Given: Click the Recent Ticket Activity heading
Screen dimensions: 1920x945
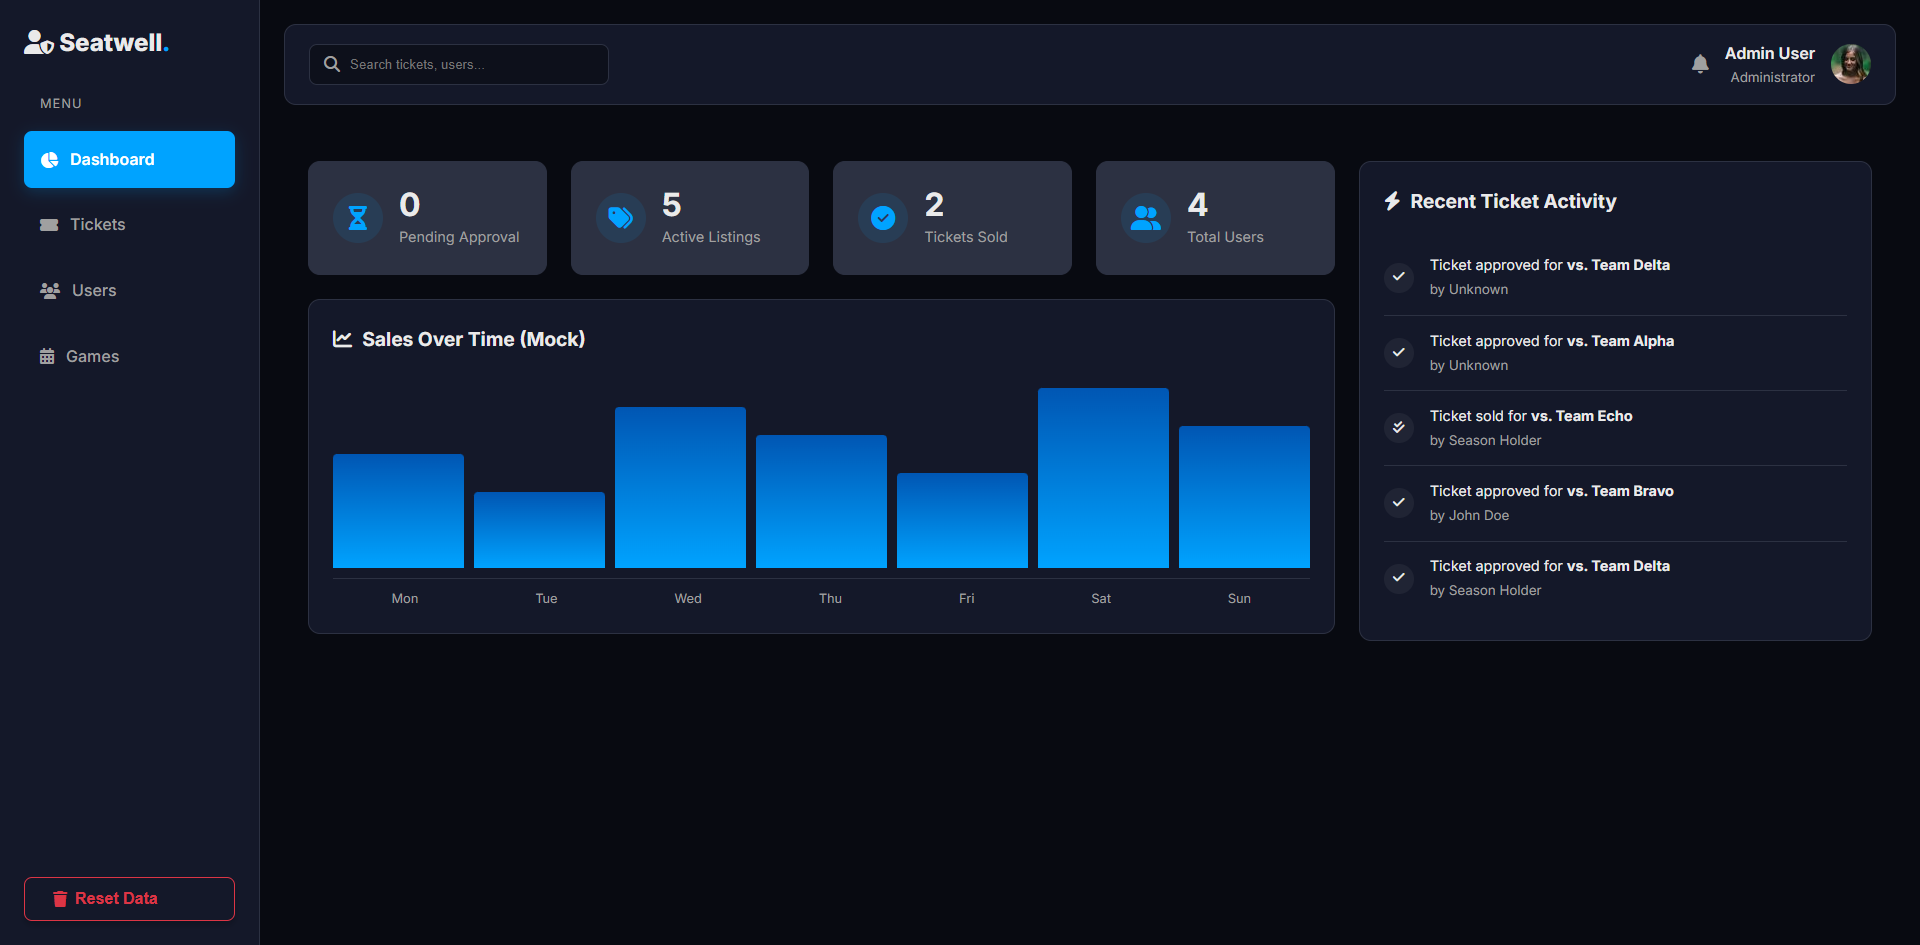Looking at the screenshot, I should tap(1513, 201).
